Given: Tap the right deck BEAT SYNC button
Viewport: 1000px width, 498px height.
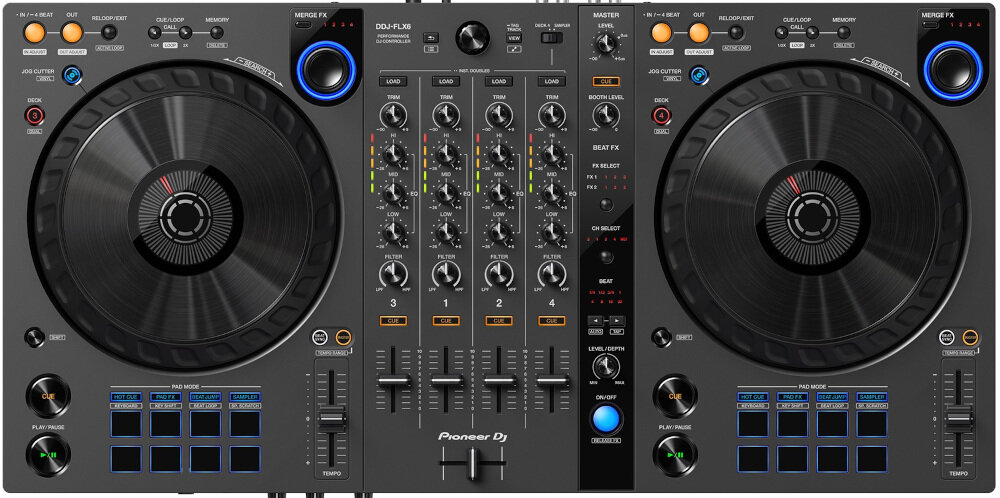Looking at the screenshot, I should 948,337.
